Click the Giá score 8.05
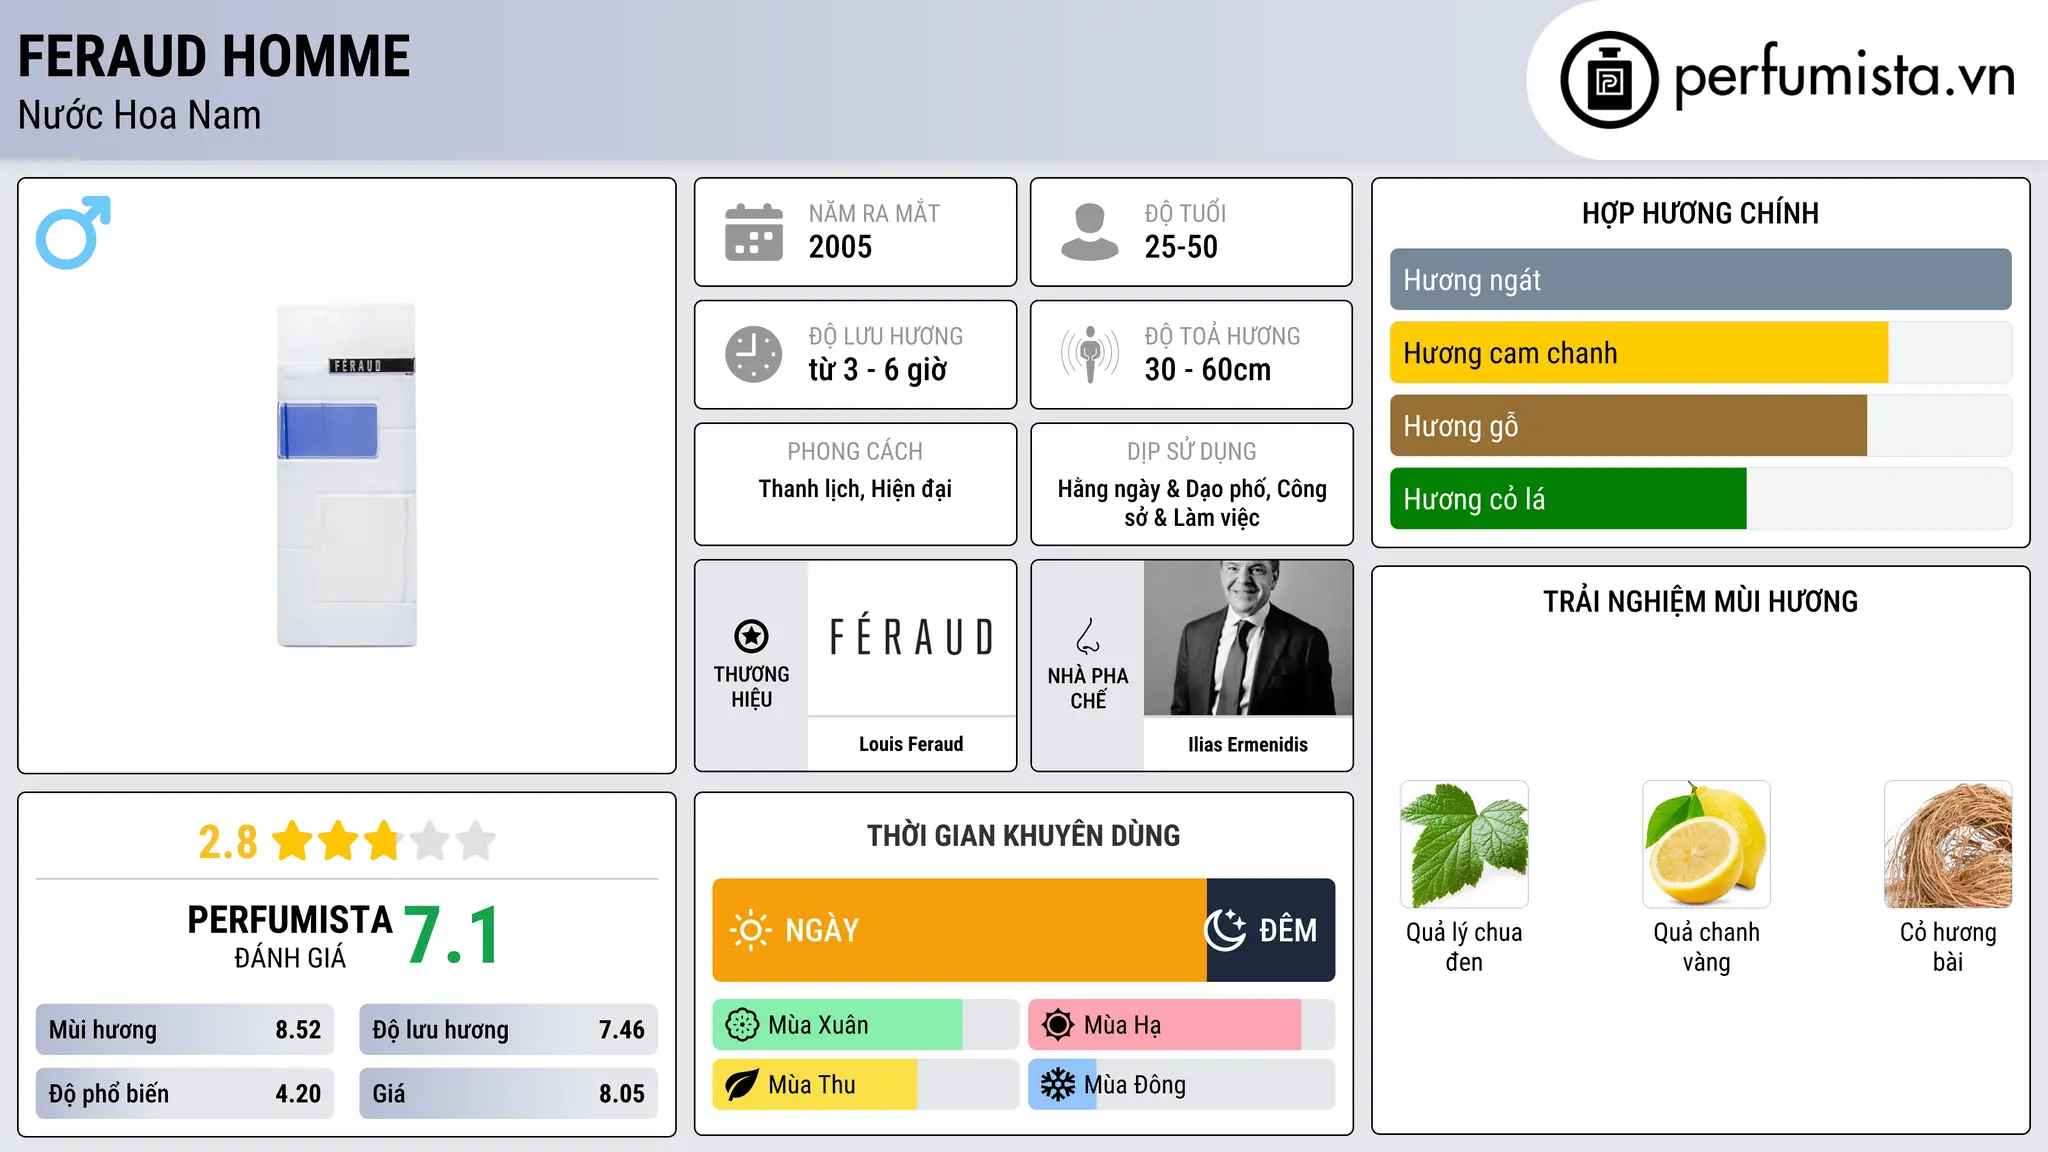 (622, 1094)
